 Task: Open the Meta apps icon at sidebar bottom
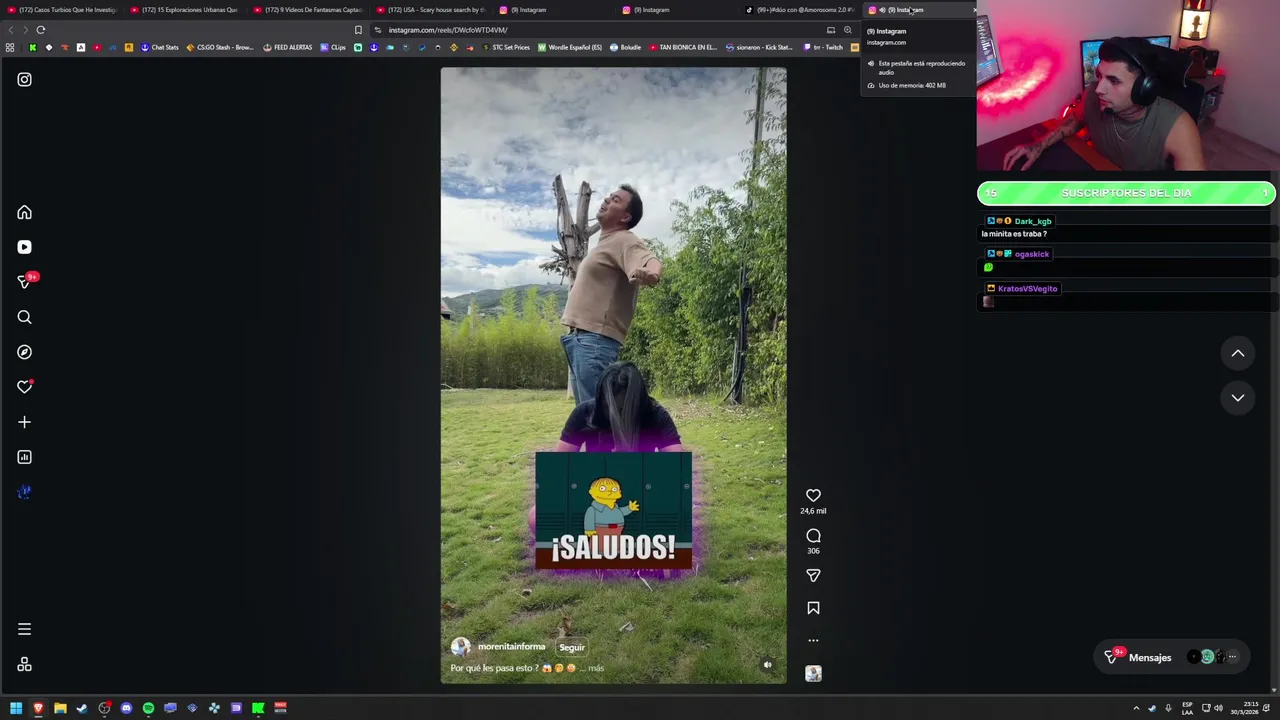coord(24,664)
